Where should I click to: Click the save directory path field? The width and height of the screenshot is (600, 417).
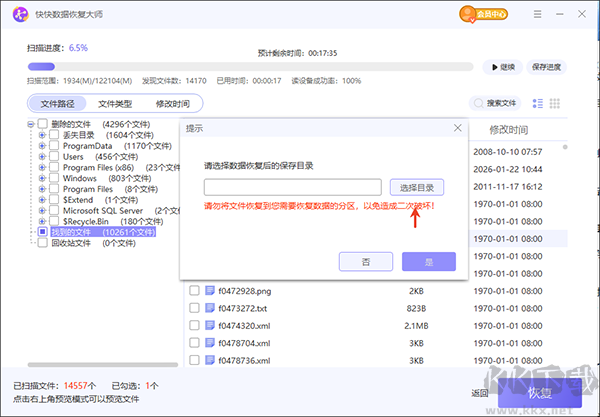point(293,187)
